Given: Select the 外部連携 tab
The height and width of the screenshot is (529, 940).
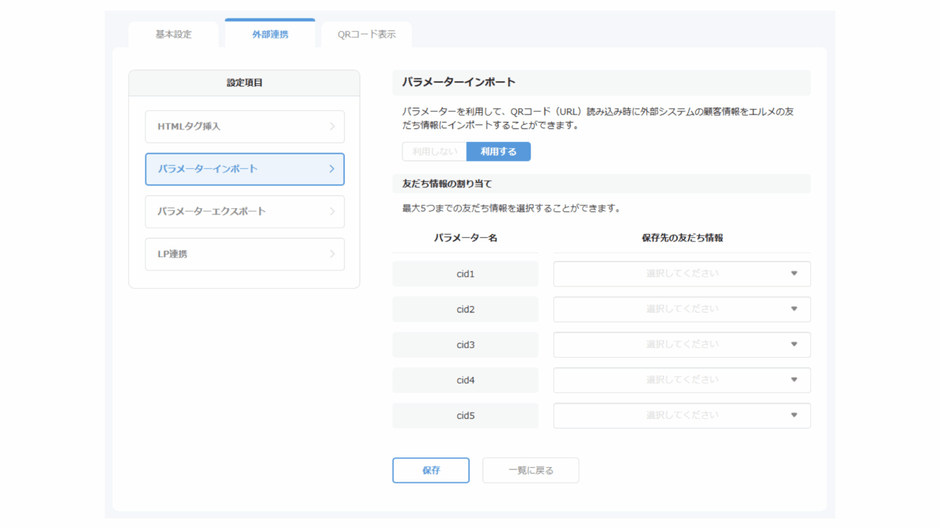Looking at the screenshot, I should (270, 34).
